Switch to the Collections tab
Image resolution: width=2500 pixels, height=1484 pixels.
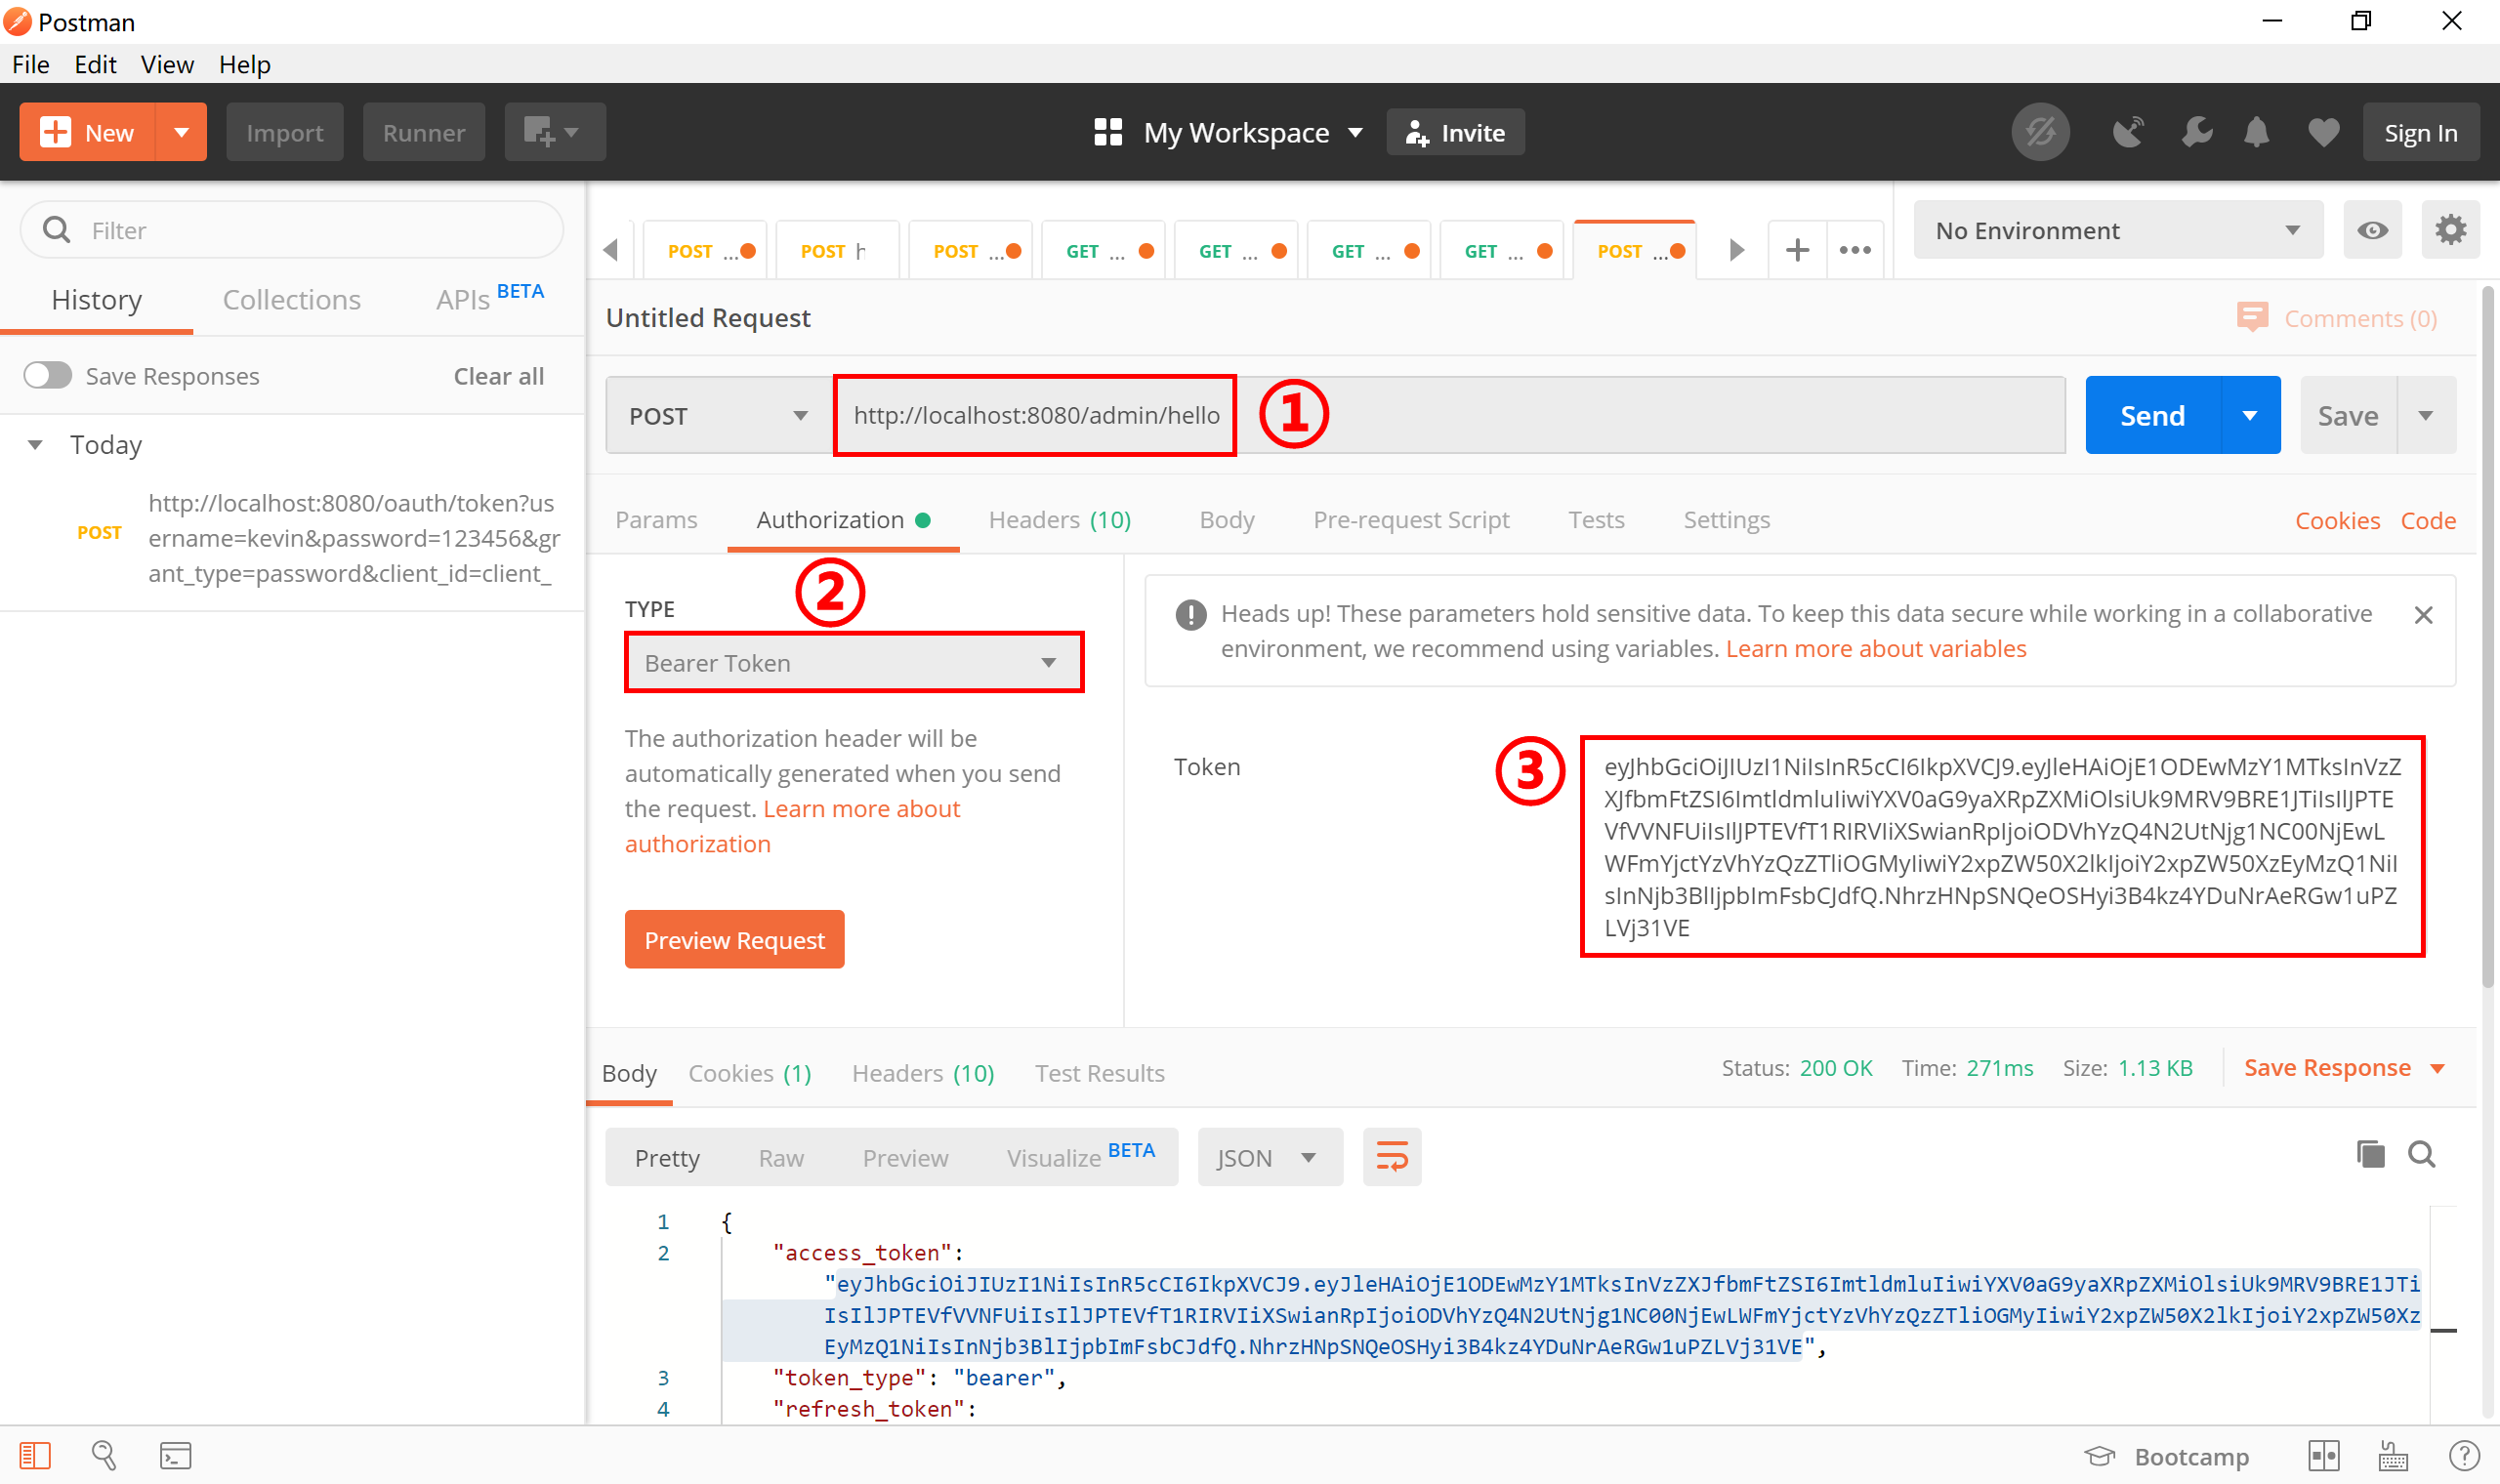(x=291, y=300)
